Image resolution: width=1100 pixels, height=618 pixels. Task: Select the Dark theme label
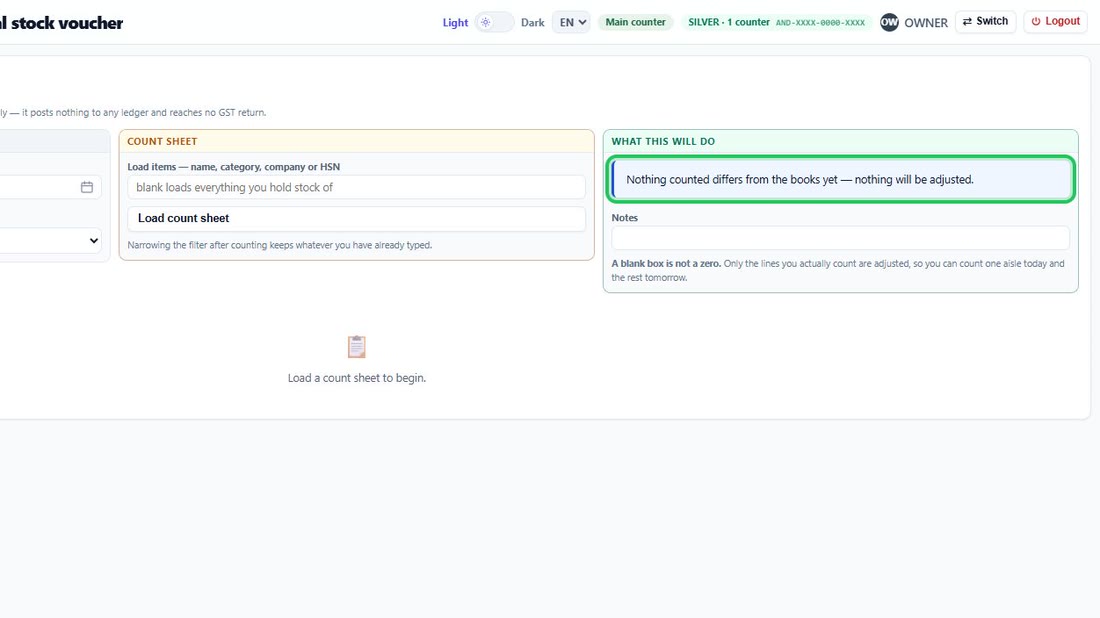pyautogui.click(x=532, y=22)
